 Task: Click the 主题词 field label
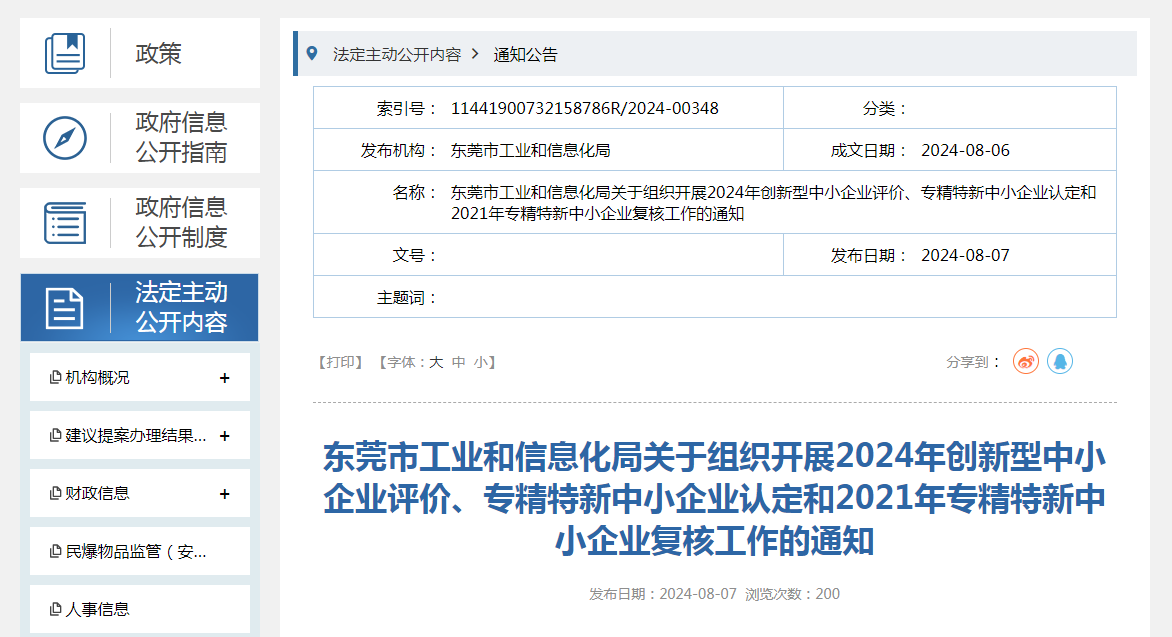click(407, 298)
